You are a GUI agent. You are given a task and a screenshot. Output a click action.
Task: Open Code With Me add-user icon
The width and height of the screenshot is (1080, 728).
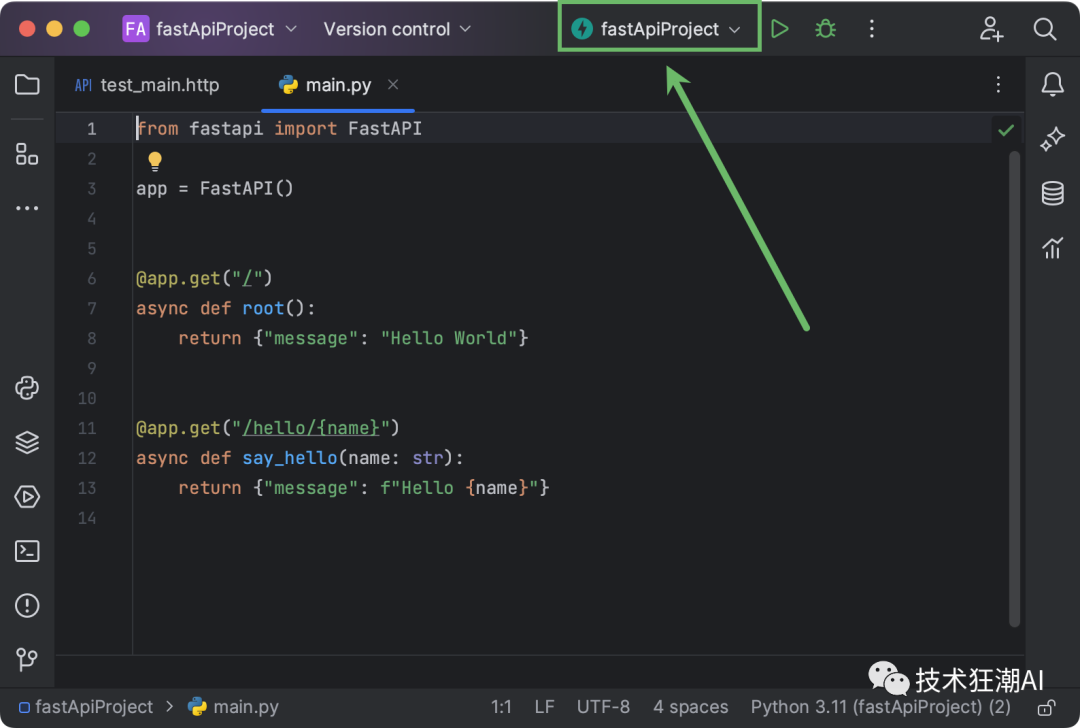[x=990, y=29]
